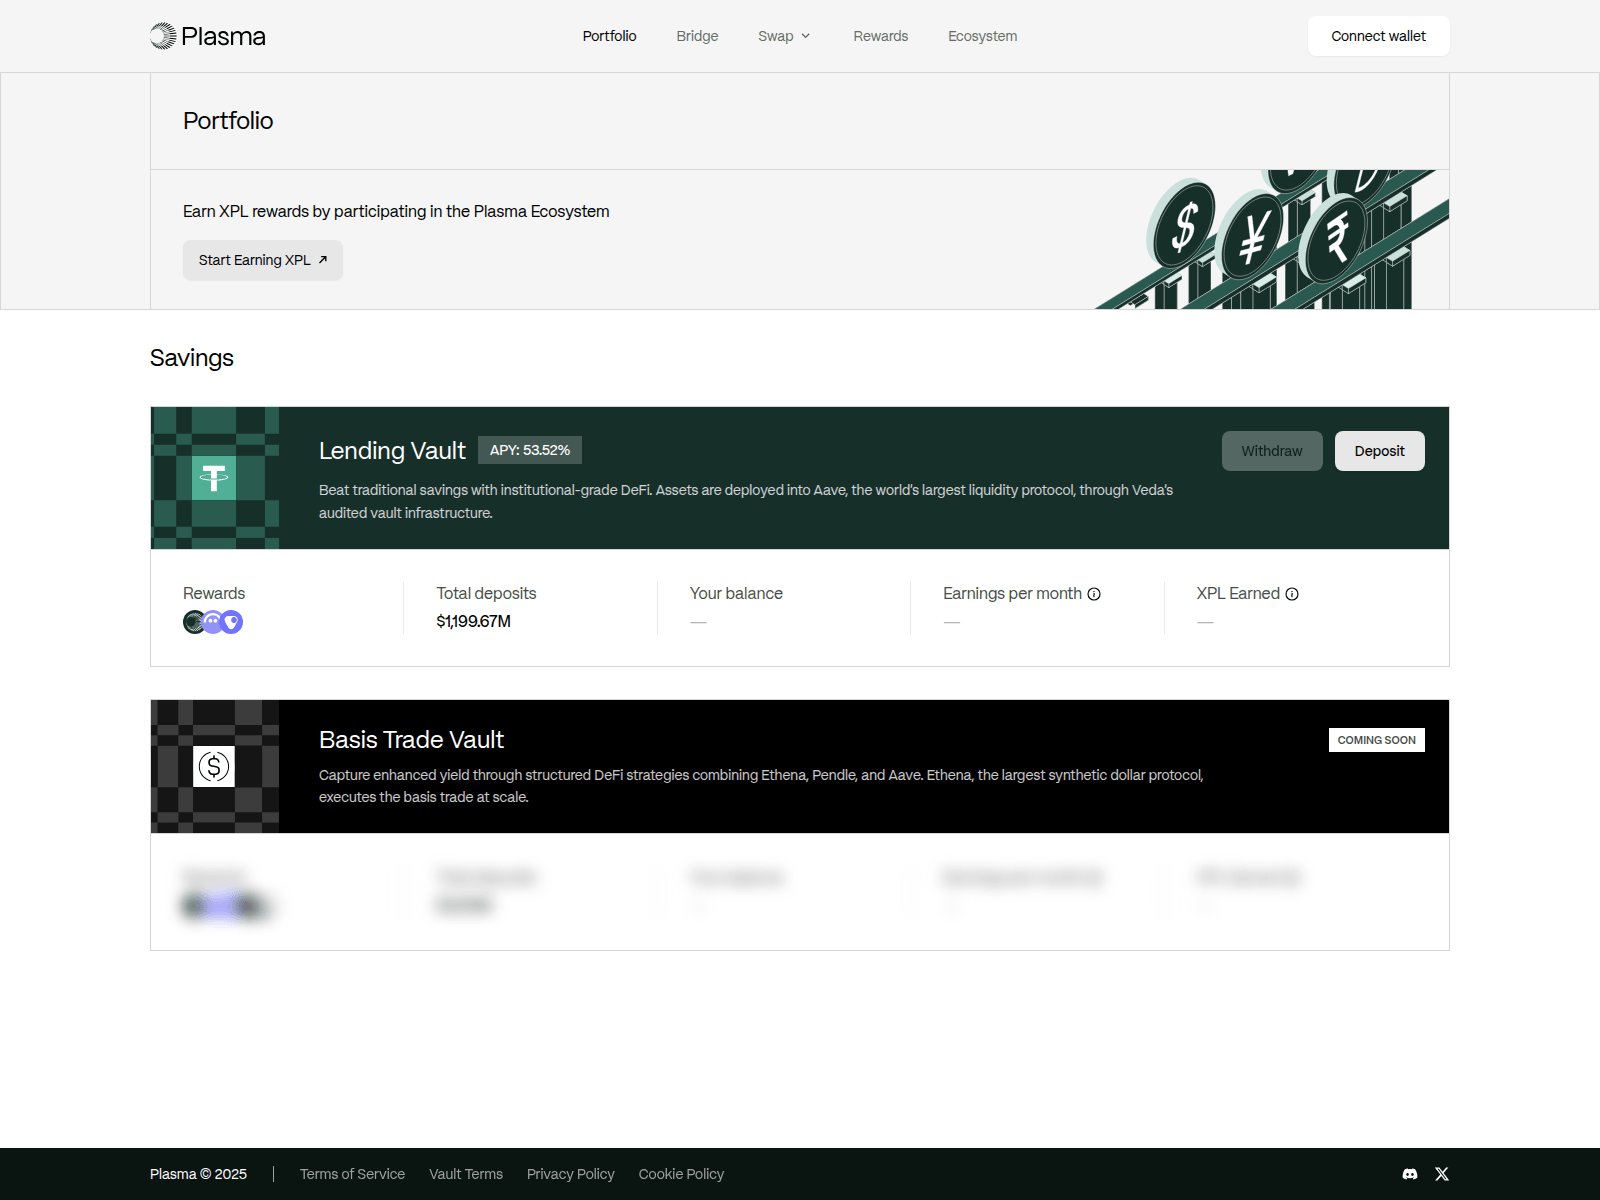This screenshot has width=1600, height=1200.
Task: Open the Vault Terms footer link
Action: [x=466, y=1174]
